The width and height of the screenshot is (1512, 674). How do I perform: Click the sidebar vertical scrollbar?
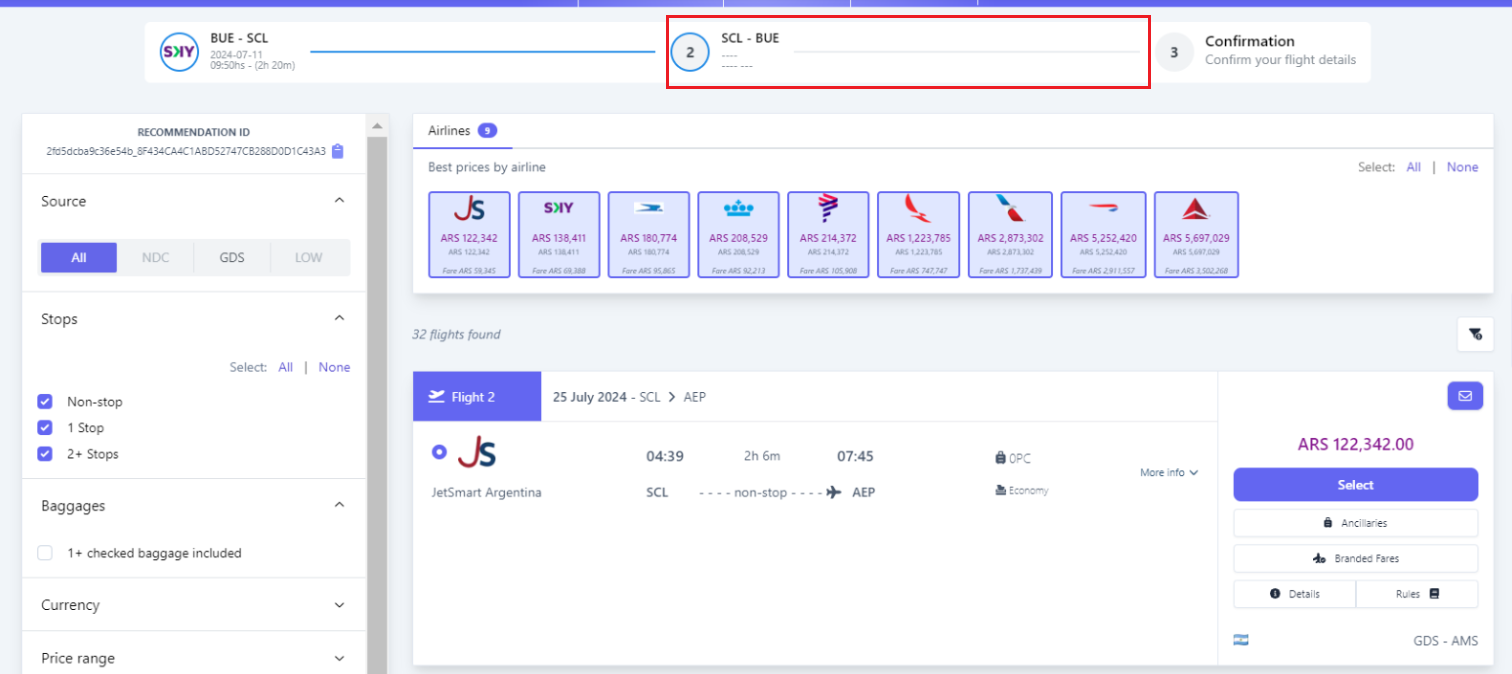pyautogui.click(x=377, y=400)
